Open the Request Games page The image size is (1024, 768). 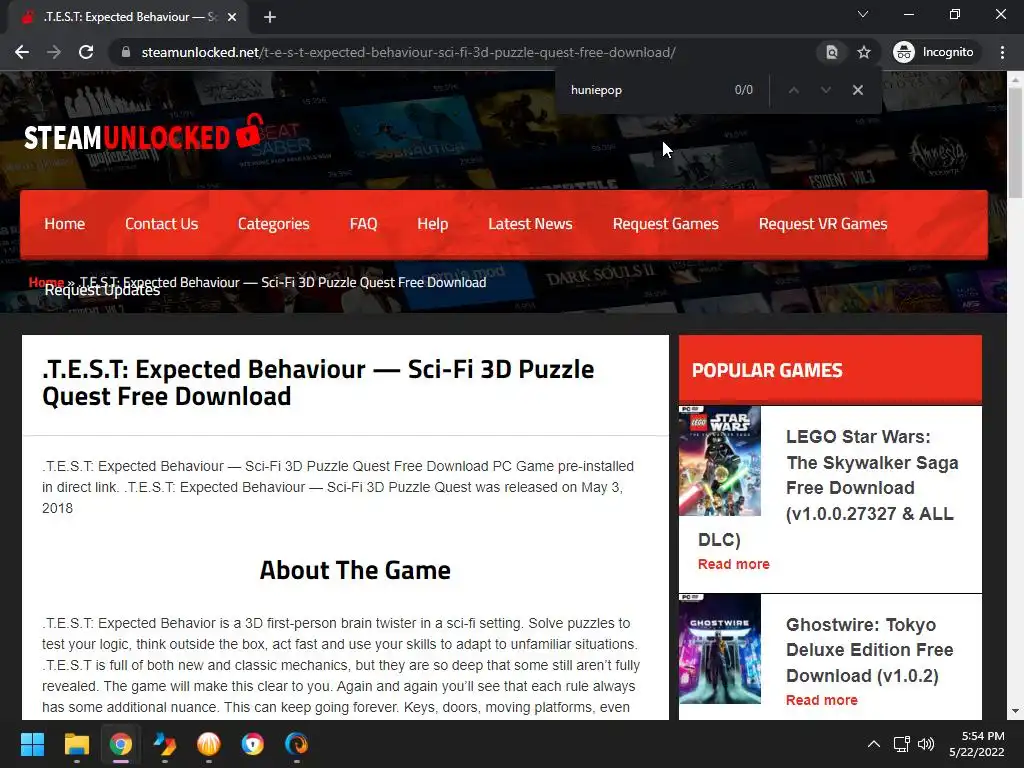(665, 224)
